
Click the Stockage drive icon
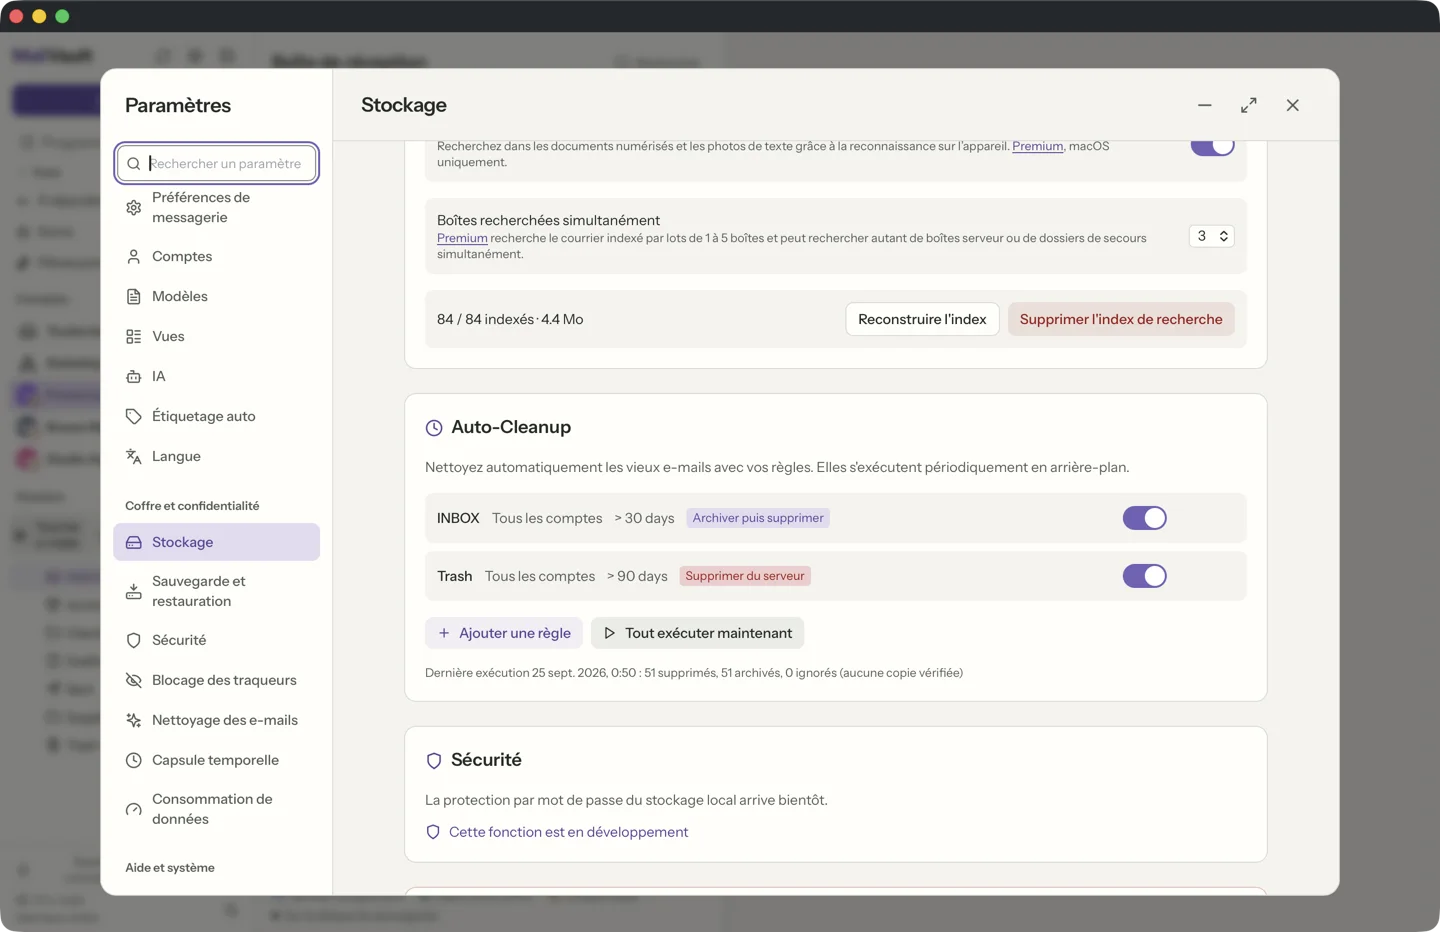134,542
